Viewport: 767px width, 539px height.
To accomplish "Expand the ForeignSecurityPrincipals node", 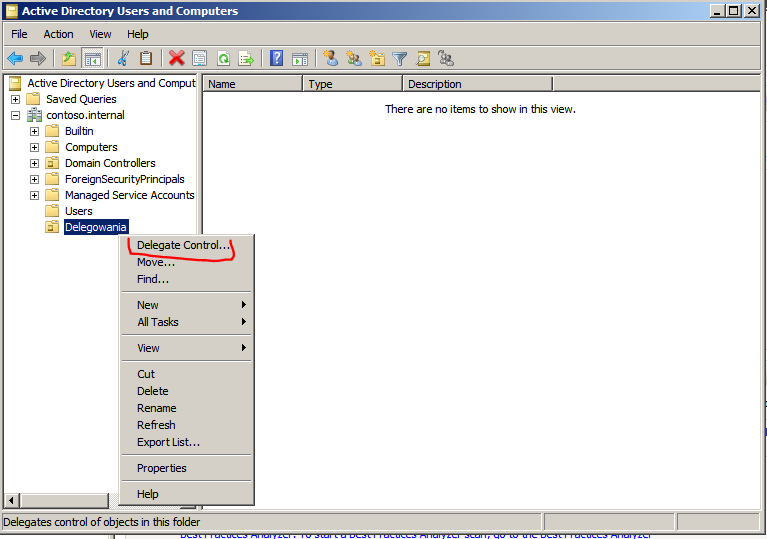I will [x=34, y=180].
